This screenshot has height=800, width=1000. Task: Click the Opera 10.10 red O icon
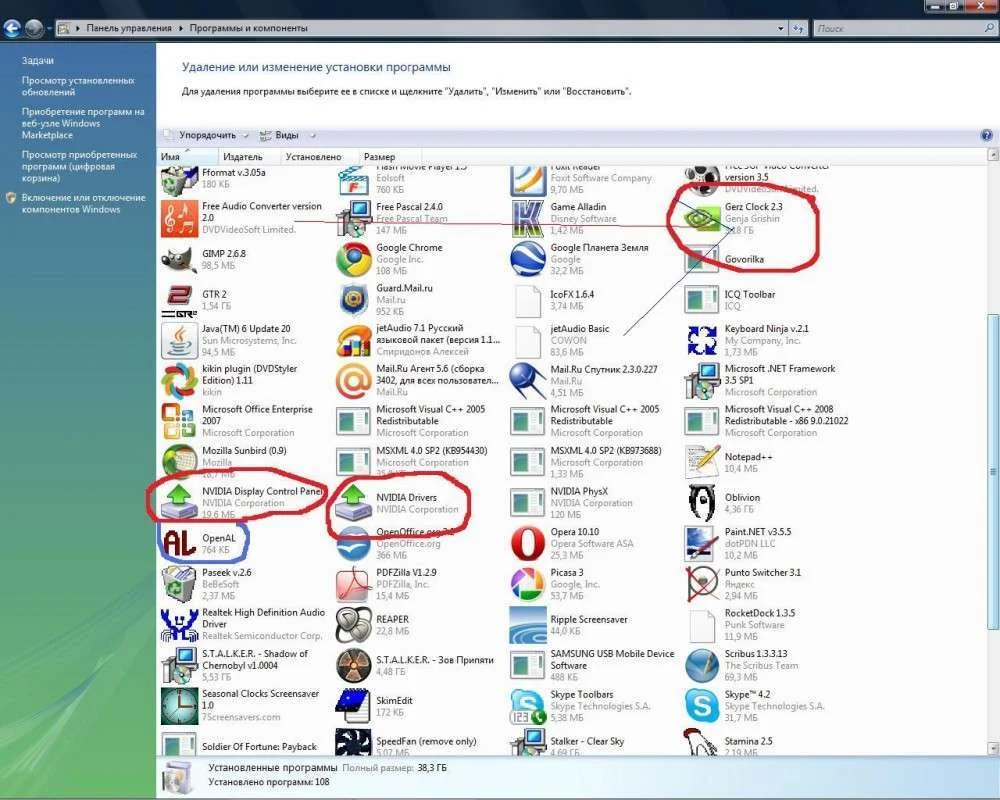click(x=528, y=543)
